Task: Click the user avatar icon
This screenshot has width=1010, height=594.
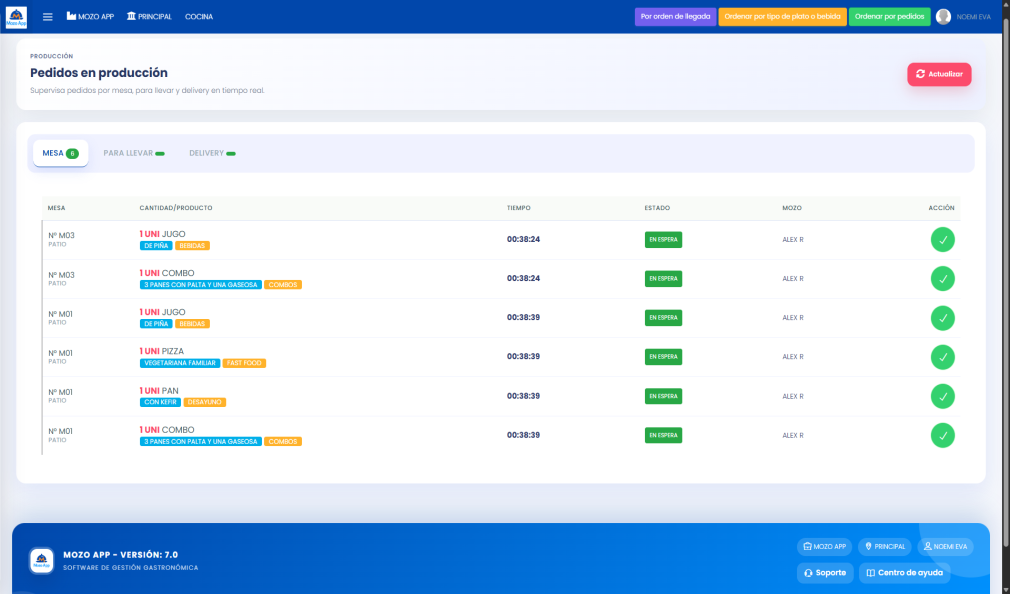Action: point(943,17)
